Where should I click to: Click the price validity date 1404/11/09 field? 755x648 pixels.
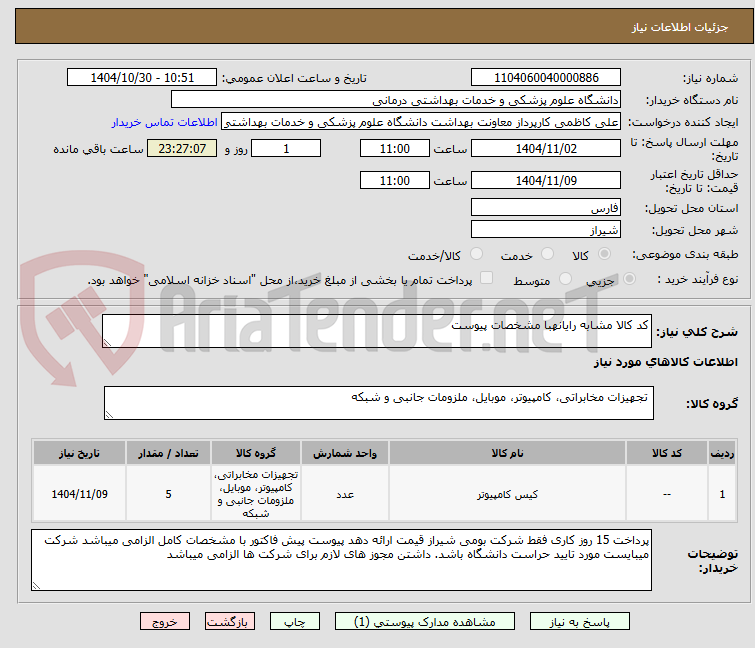[x=546, y=181]
